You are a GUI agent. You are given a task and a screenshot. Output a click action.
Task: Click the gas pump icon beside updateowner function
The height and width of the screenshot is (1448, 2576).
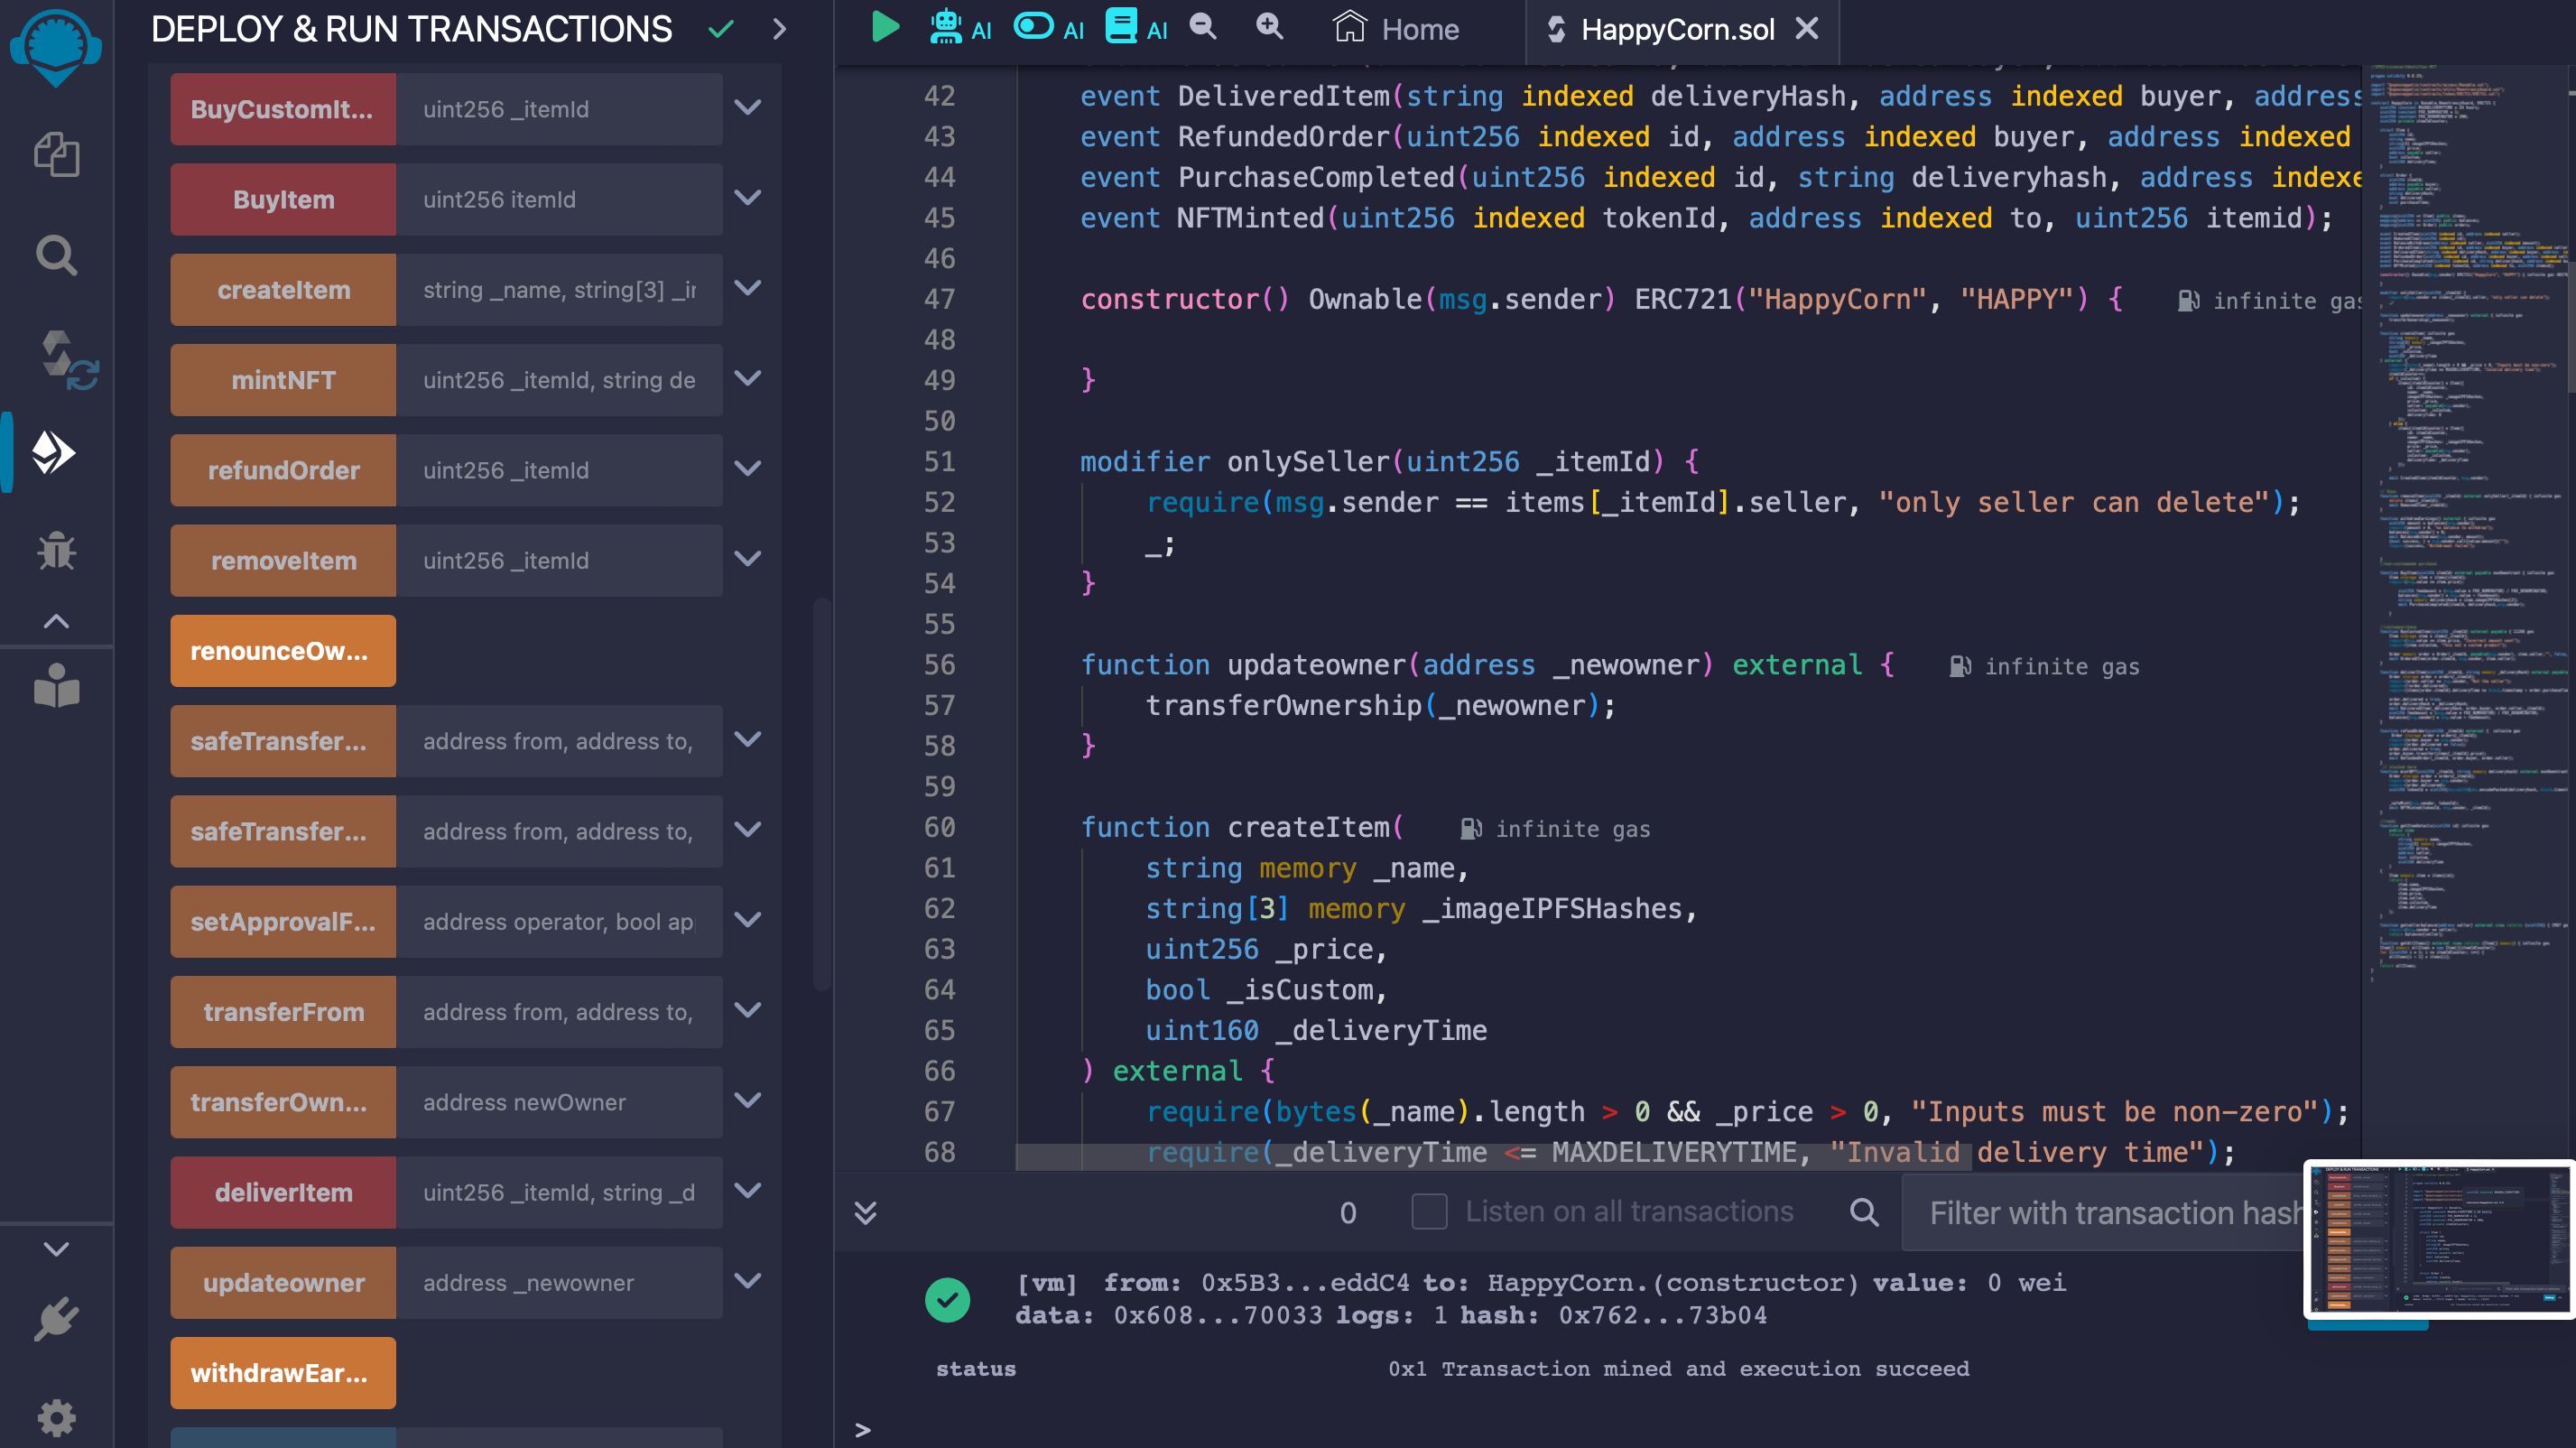(1959, 666)
